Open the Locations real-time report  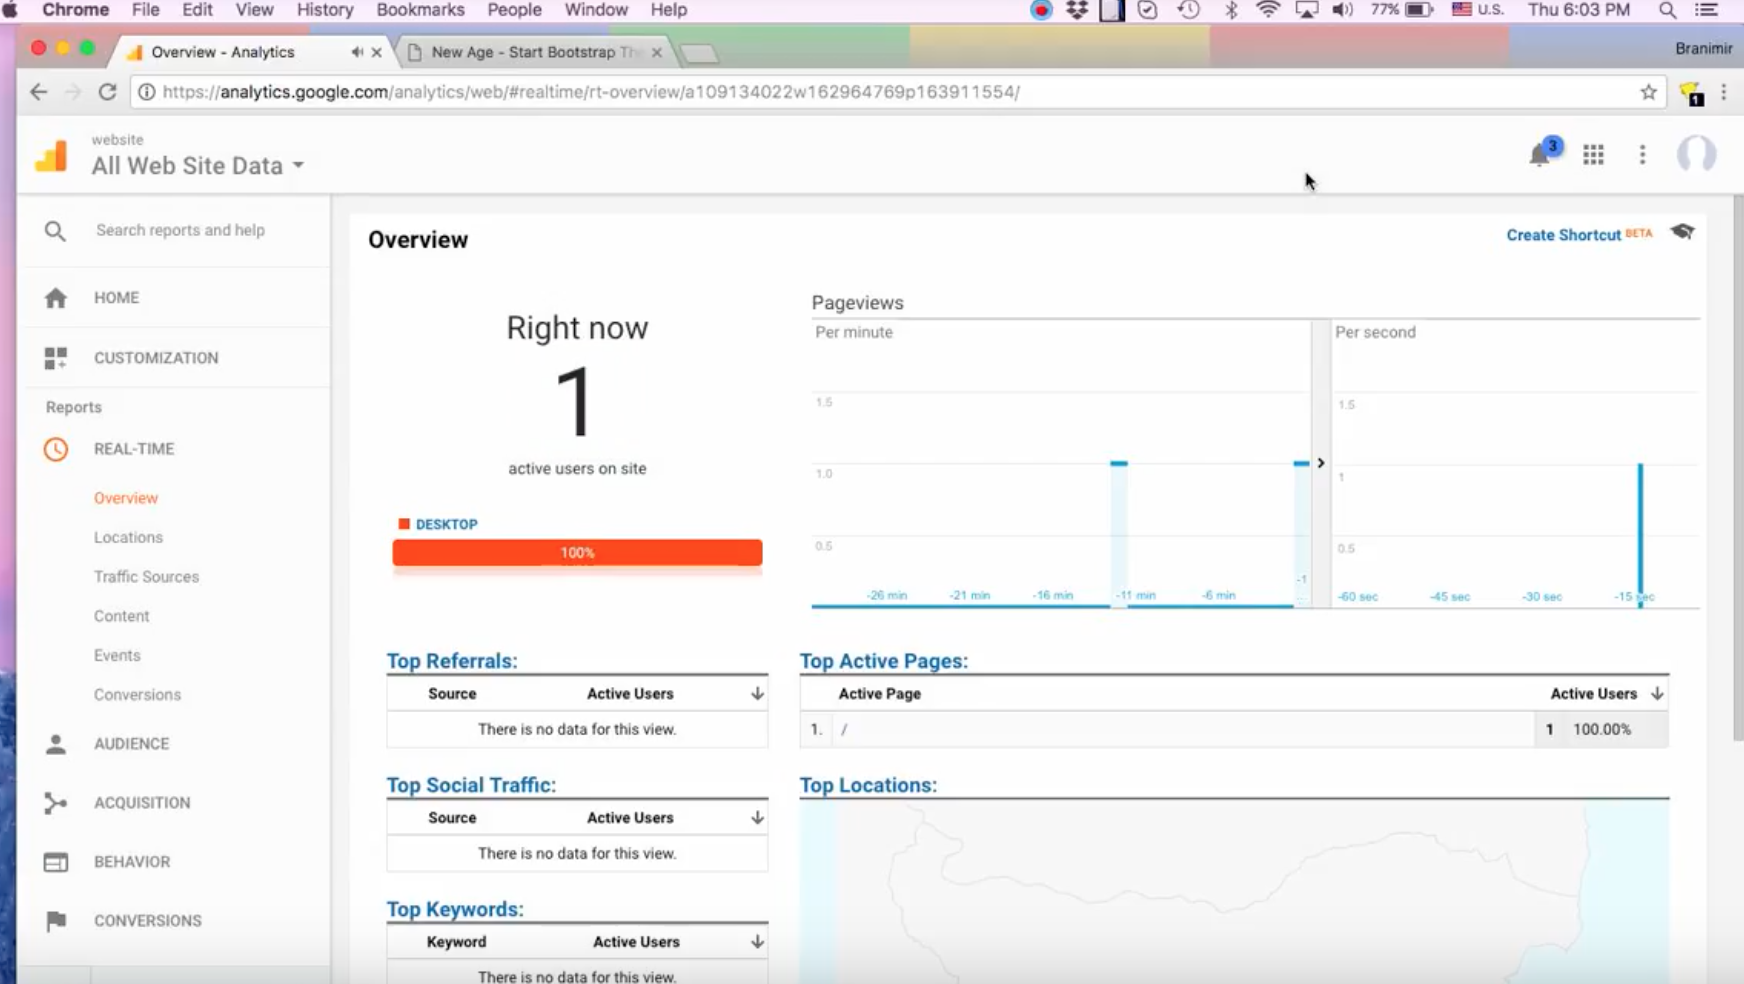(128, 537)
